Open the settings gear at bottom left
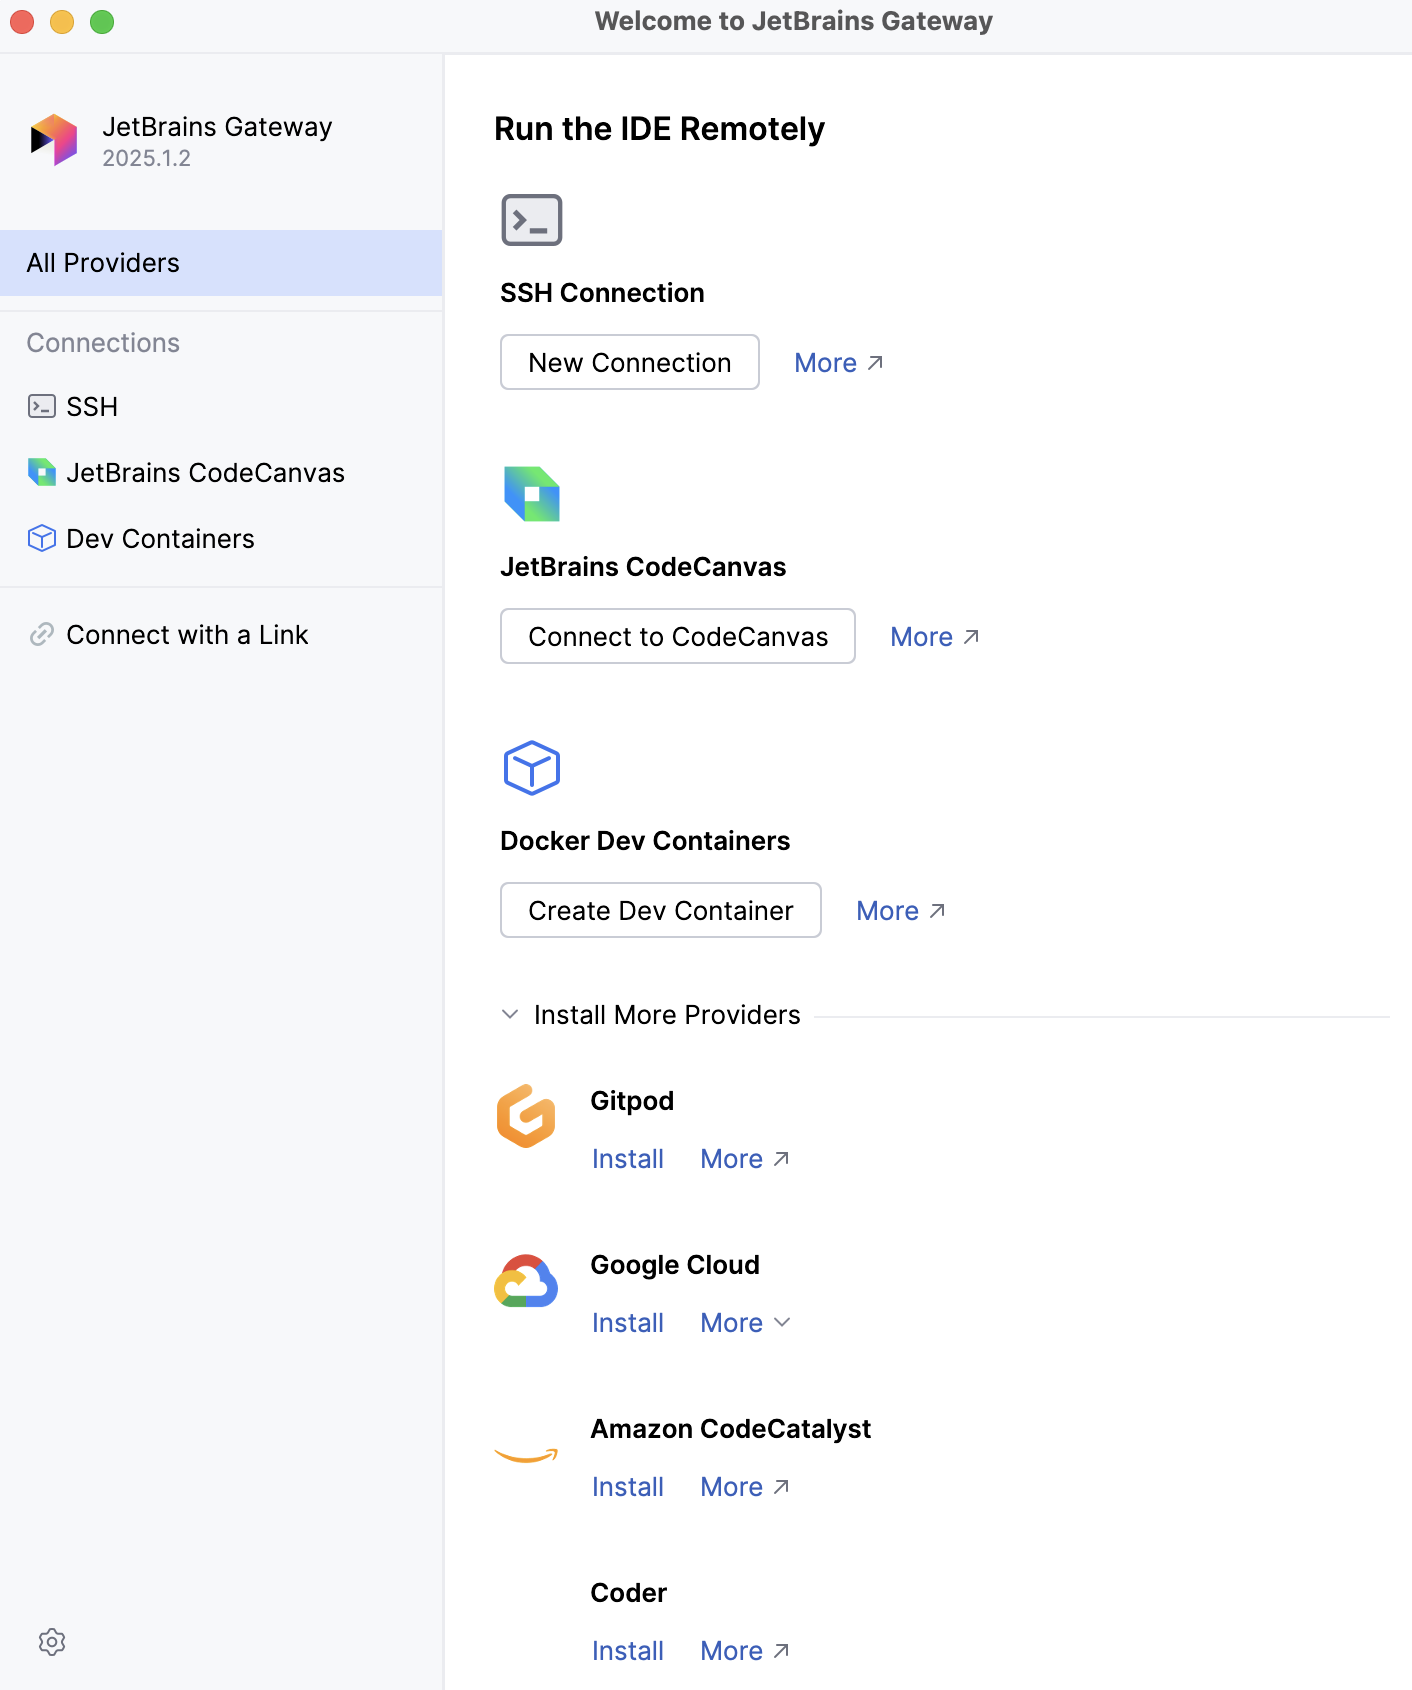This screenshot has width=1412, height=1690. (52, 1641)
